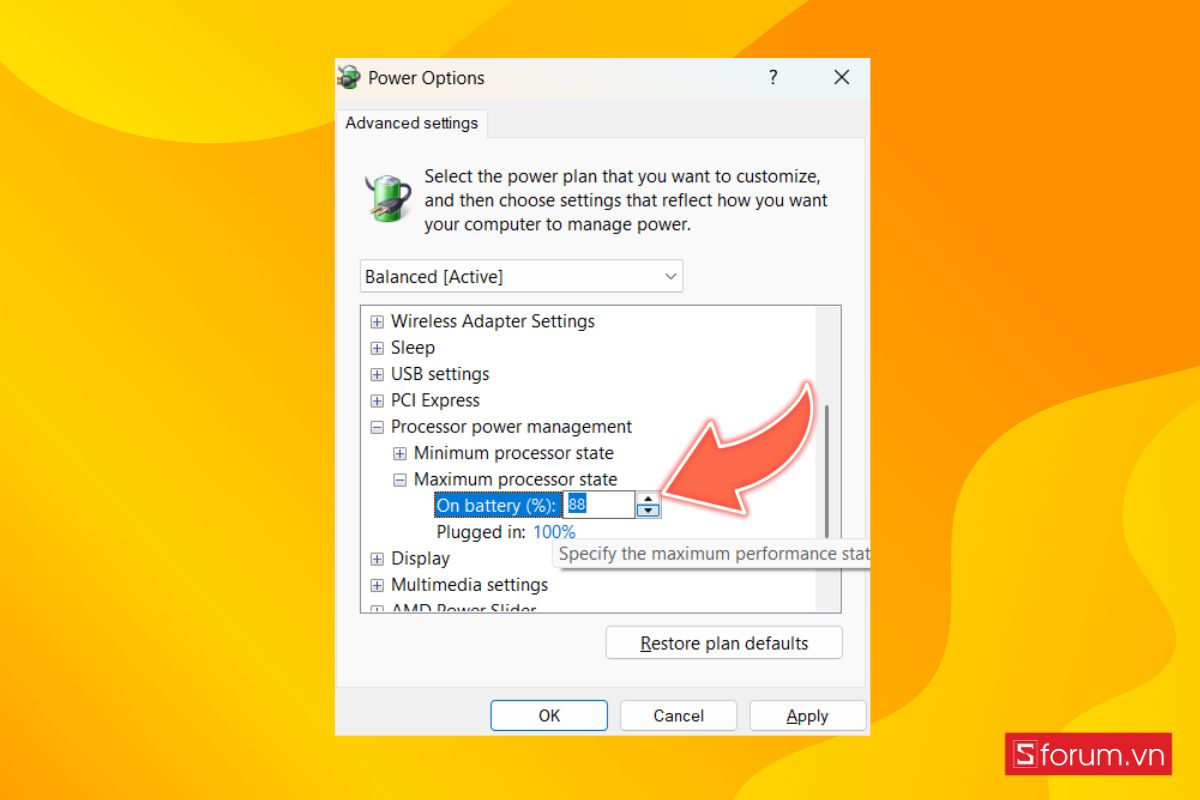
Task: Click the settings list vertical scrollbar thumb
Action: click(x=827, y=472)
